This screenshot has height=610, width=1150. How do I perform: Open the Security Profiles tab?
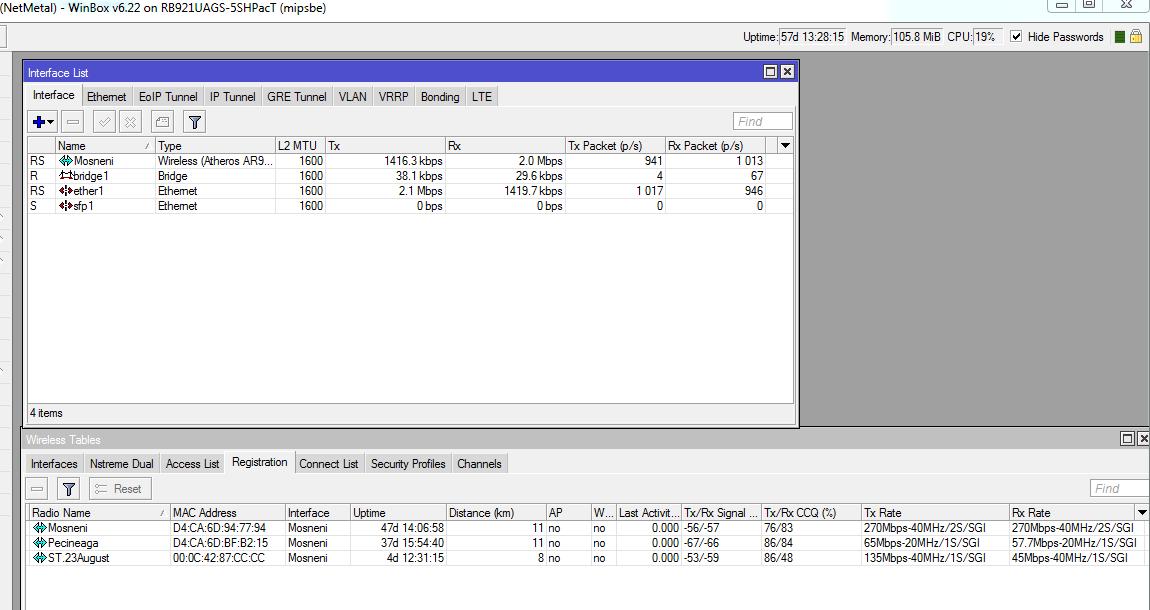point(408,464)
